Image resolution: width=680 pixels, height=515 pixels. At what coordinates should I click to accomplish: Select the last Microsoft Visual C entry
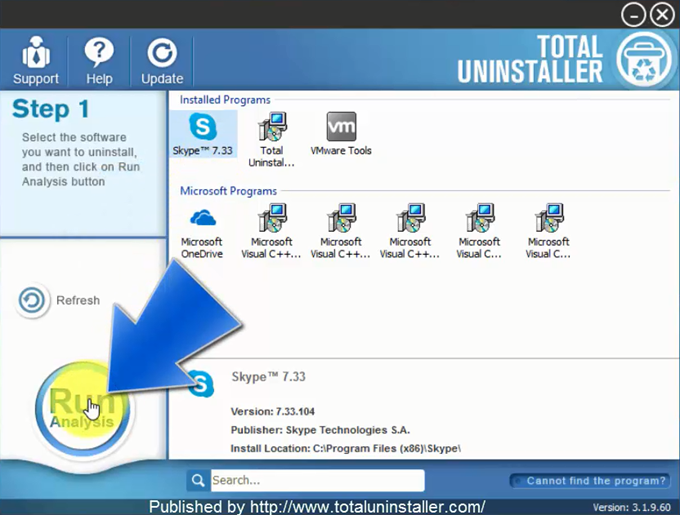(548, 232)
